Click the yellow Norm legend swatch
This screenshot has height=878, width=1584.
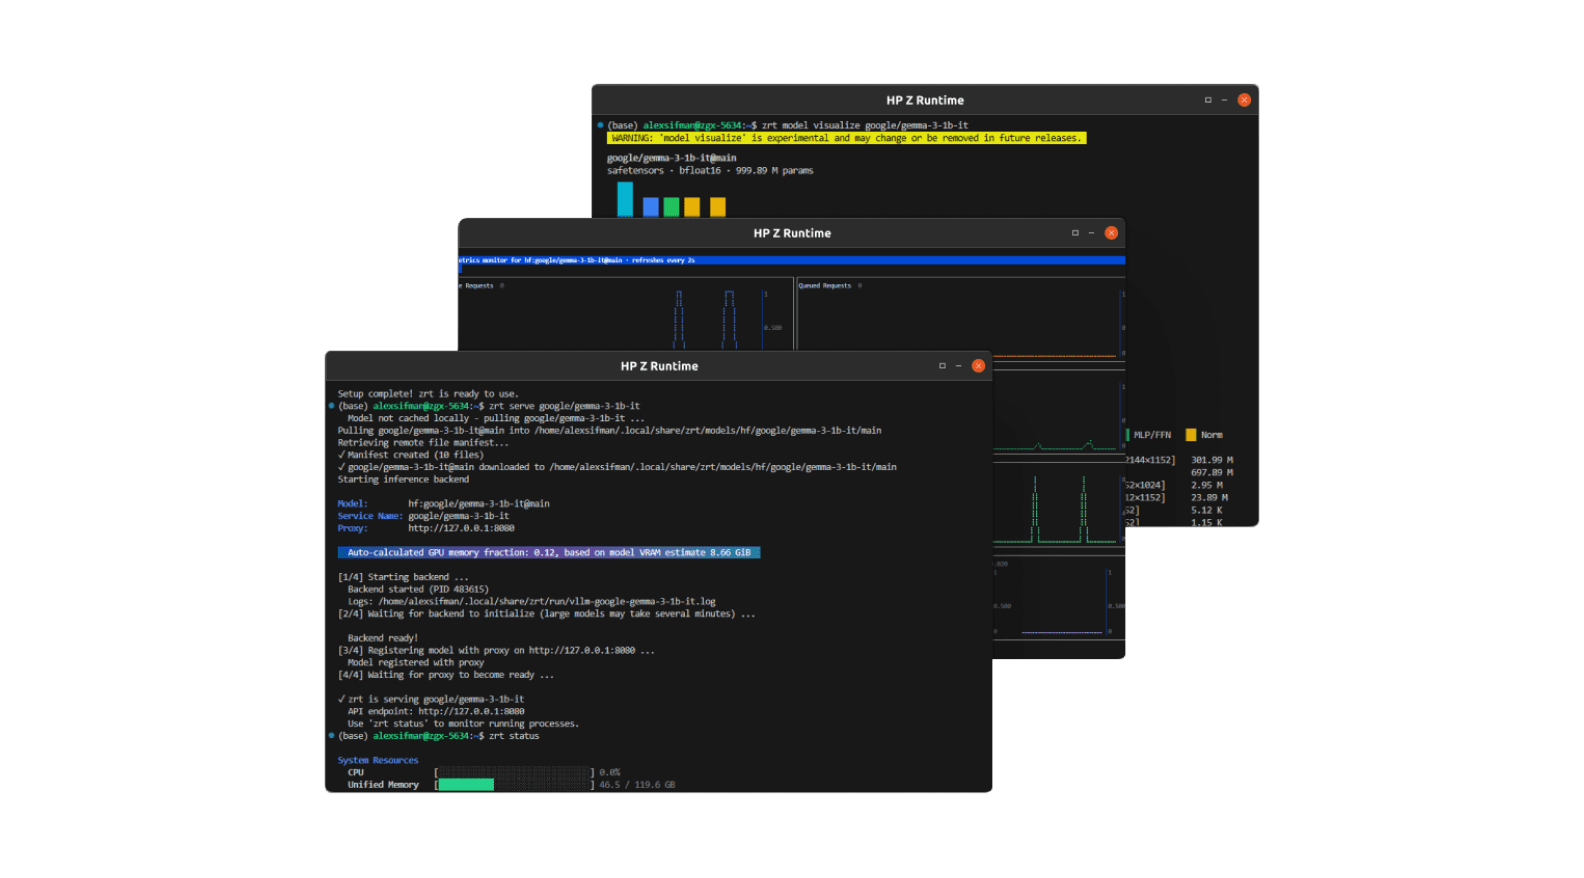(x=1191, y=435)
